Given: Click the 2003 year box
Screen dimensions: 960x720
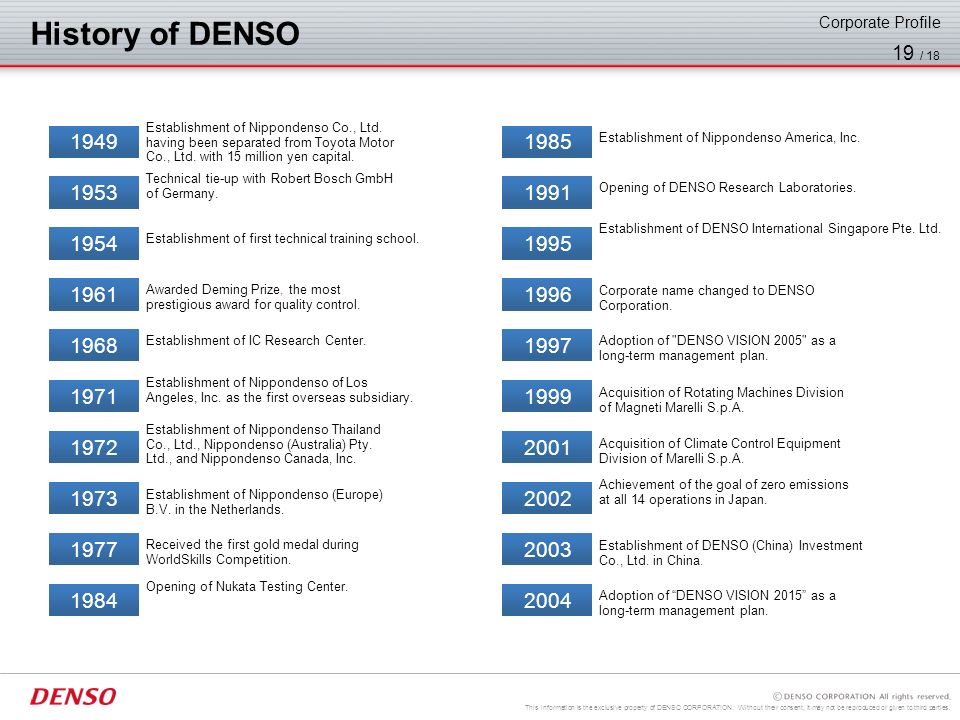Looking at the screenshot, I should coord(547,549).
